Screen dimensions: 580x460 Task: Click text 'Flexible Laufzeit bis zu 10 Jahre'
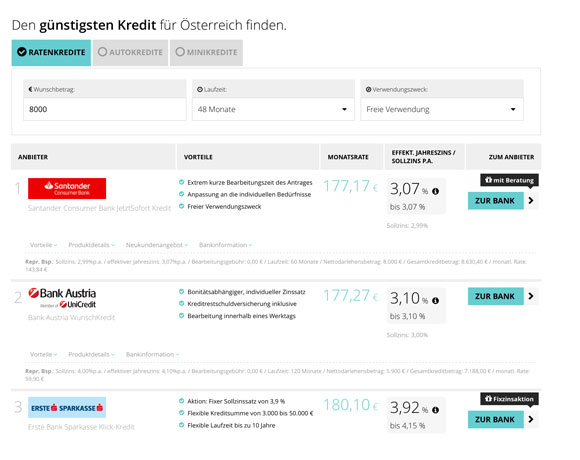point(231,425)
